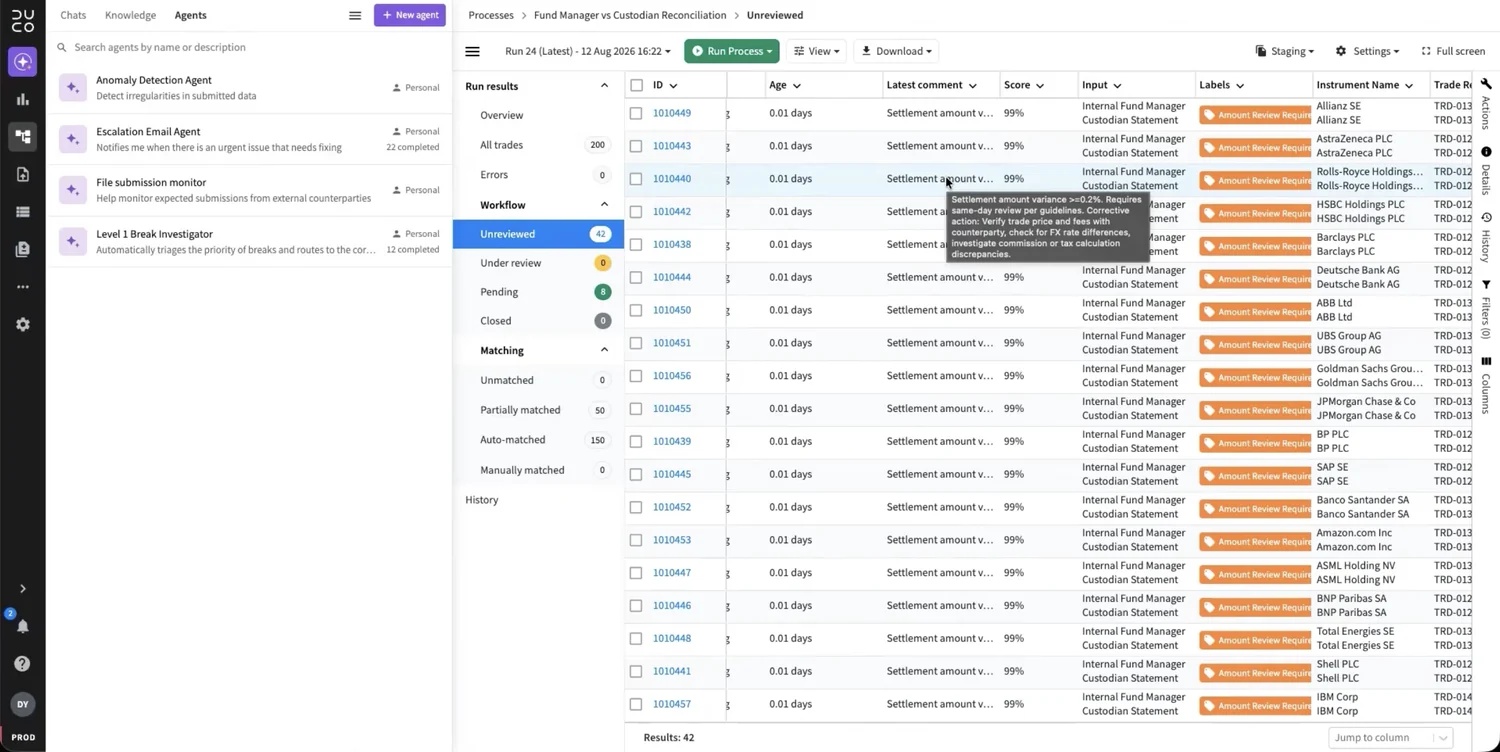Check the box for trade 1010443
This screenshot has width=1500, height=752.
pyautogui.click(x=636, y=146)
